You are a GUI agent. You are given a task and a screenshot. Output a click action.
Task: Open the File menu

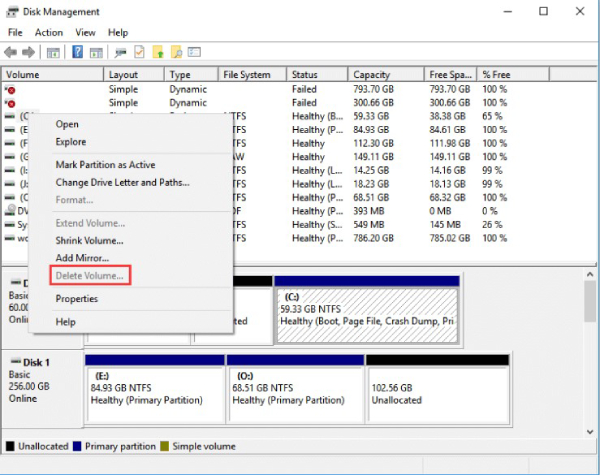[x=15, y=33]
